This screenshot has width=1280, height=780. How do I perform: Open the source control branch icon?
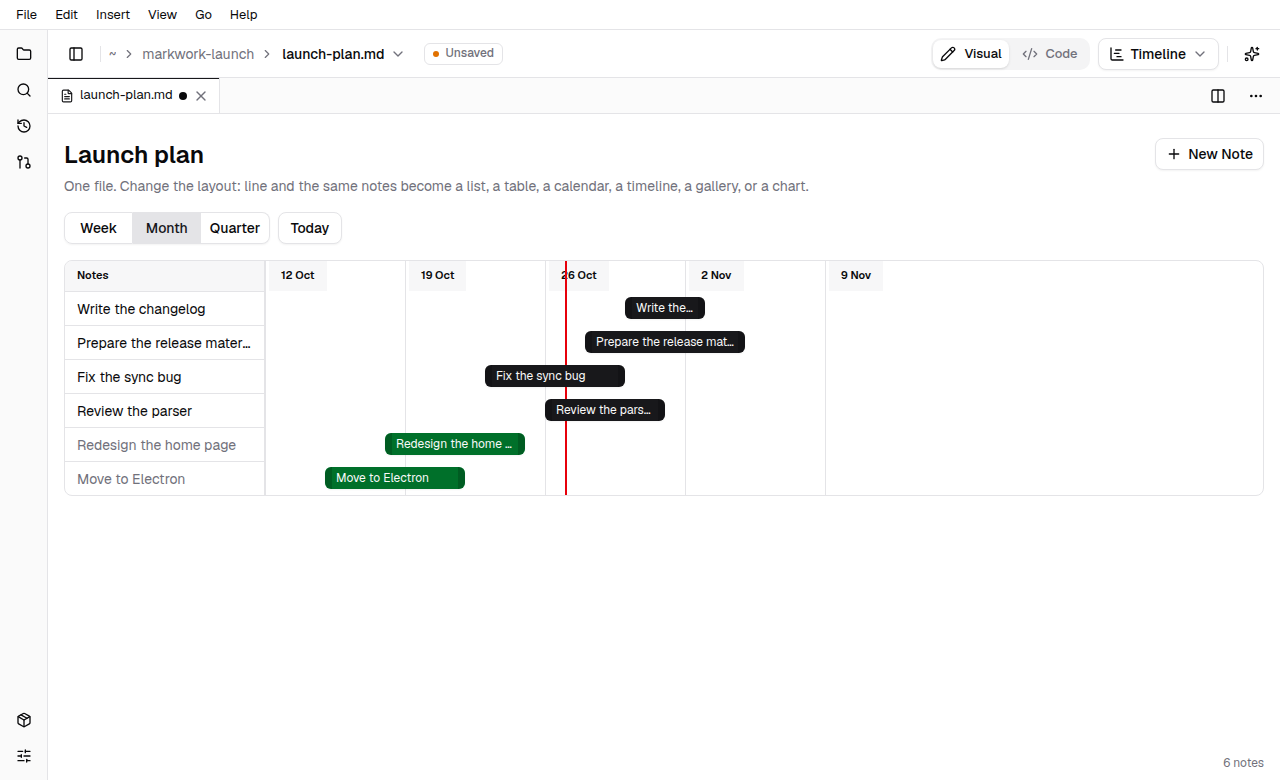24,162
